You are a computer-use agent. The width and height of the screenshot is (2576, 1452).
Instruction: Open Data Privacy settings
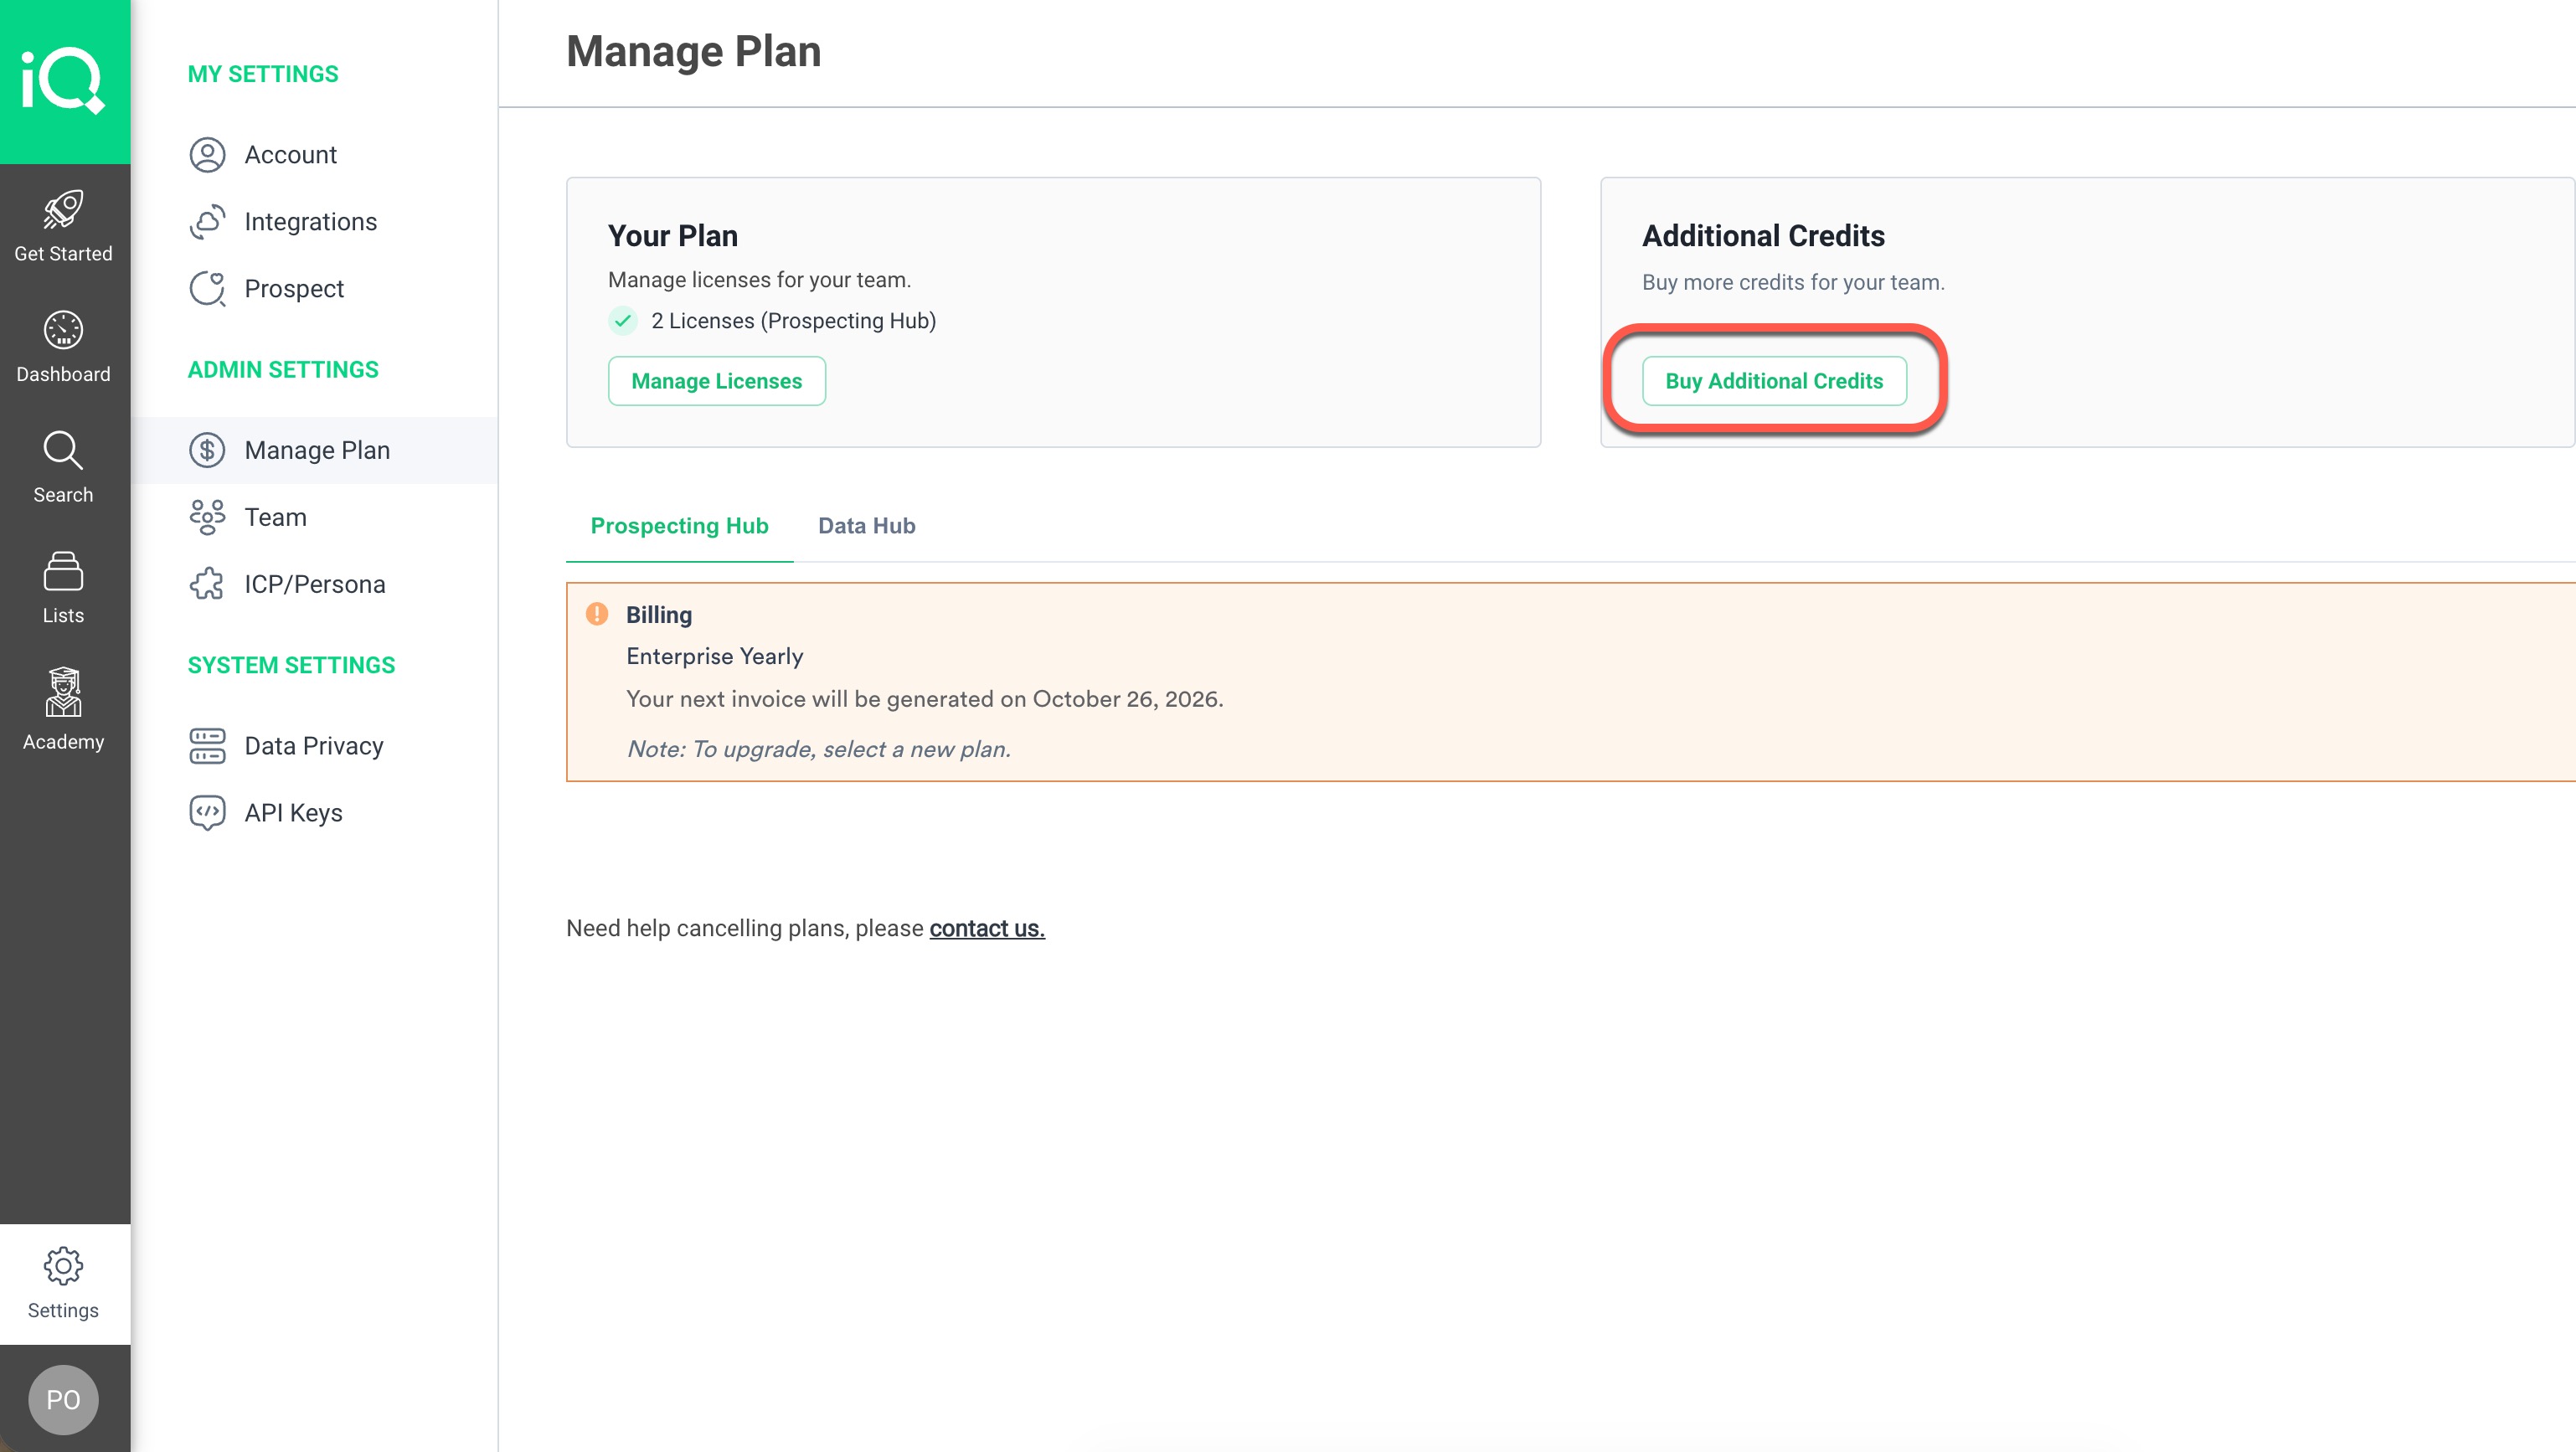click(313, 746)
